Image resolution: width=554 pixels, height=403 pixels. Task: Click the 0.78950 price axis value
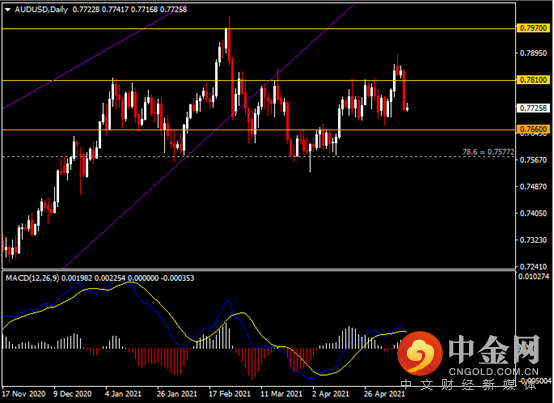534,53
